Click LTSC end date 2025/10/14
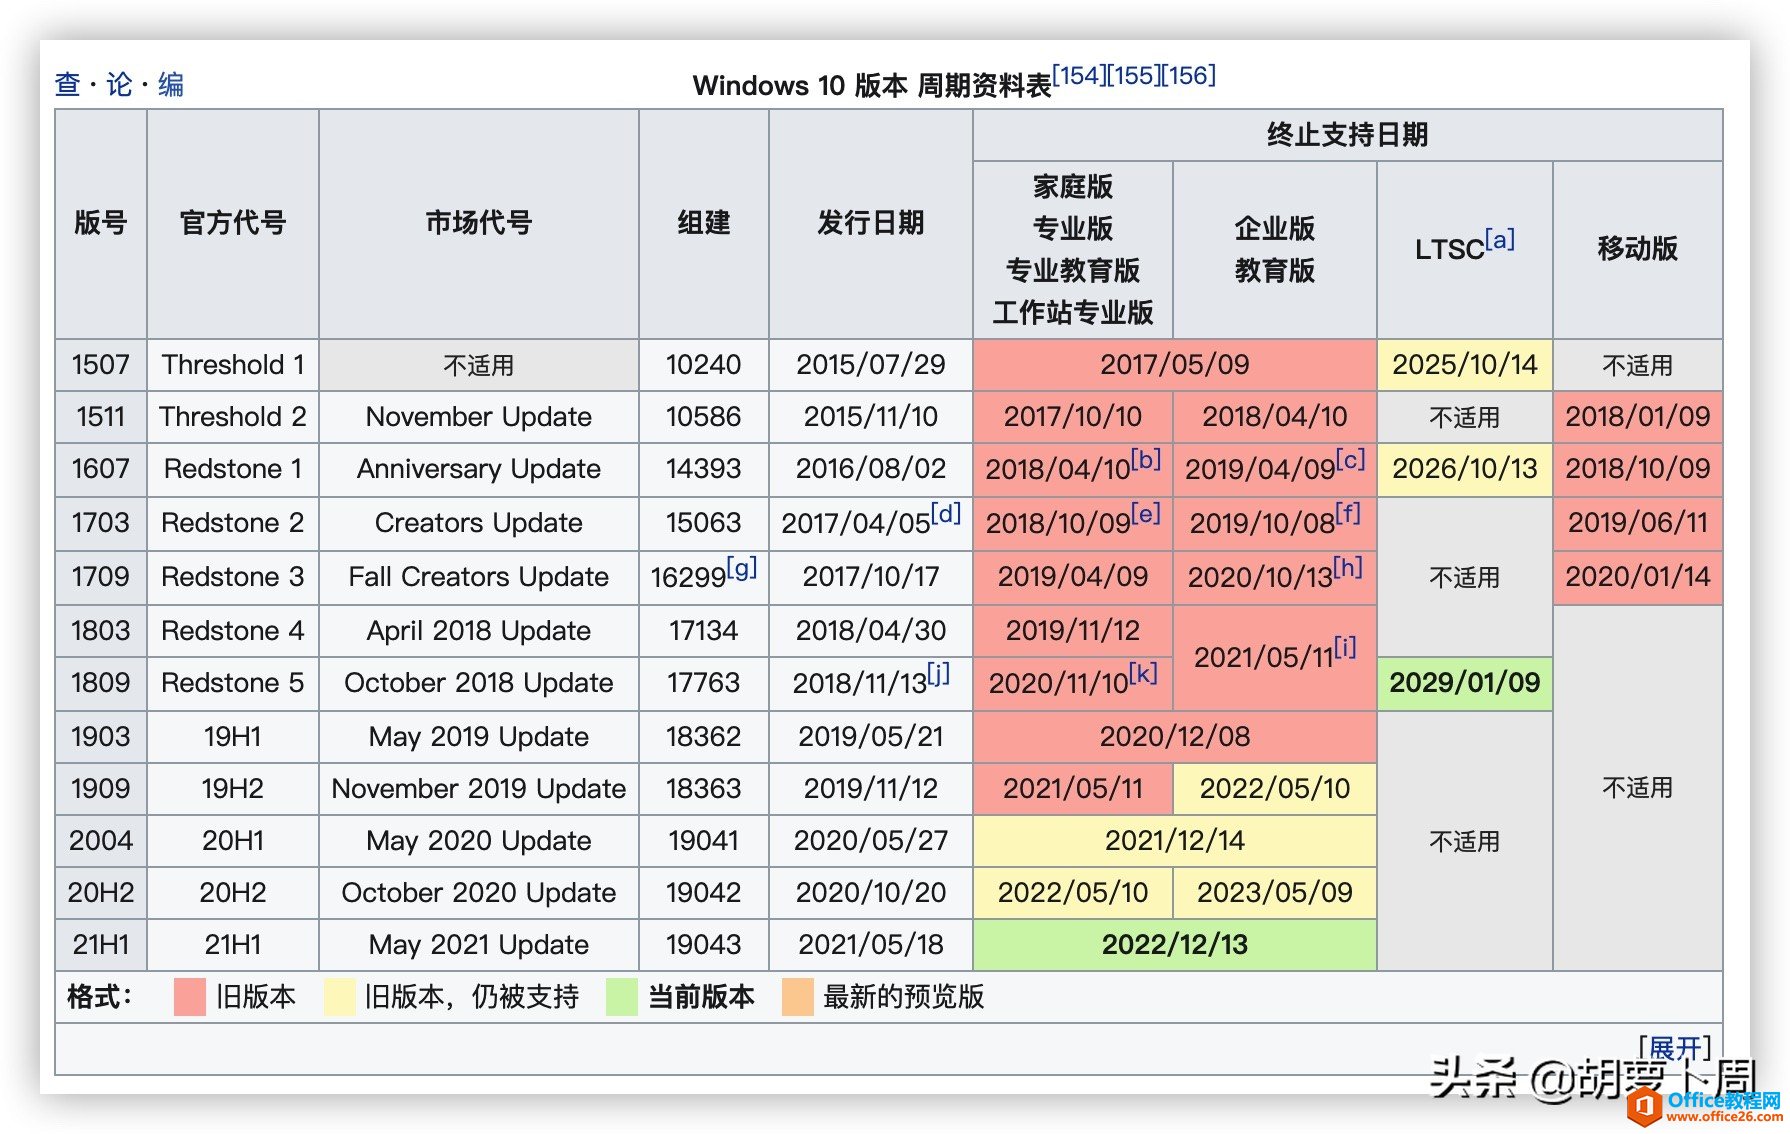The width and height of the screenshot is (1790, 1134). (1465, 365)
